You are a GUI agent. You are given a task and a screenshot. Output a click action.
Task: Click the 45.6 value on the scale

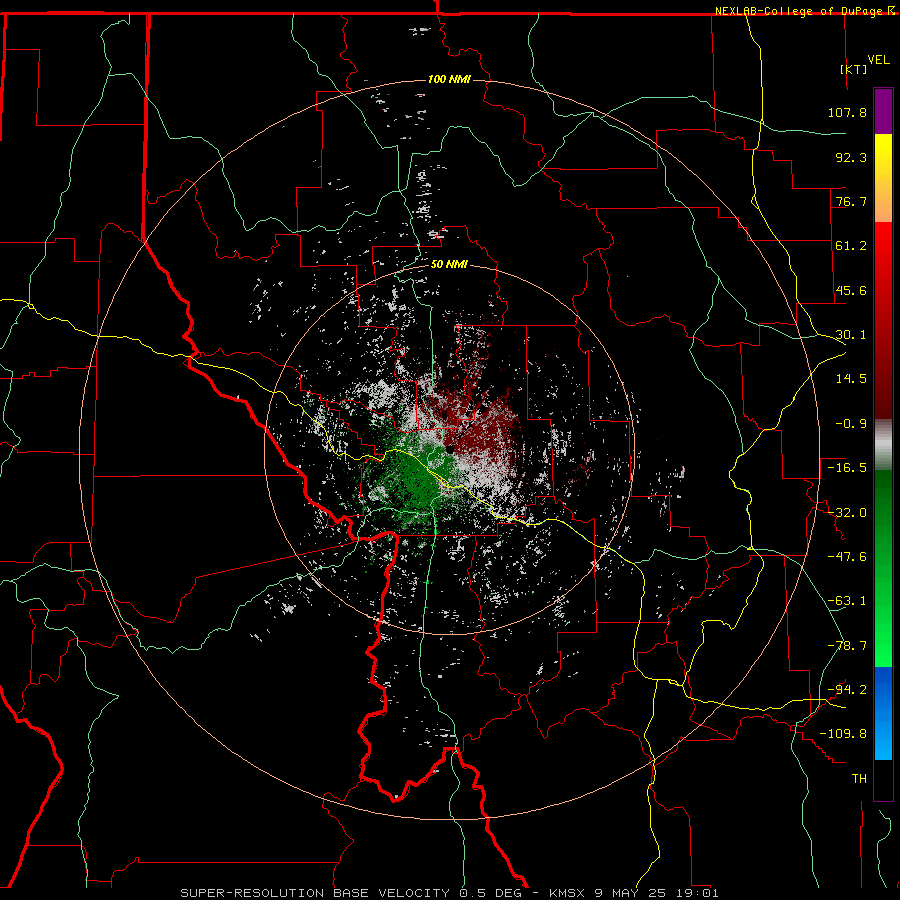851,290
